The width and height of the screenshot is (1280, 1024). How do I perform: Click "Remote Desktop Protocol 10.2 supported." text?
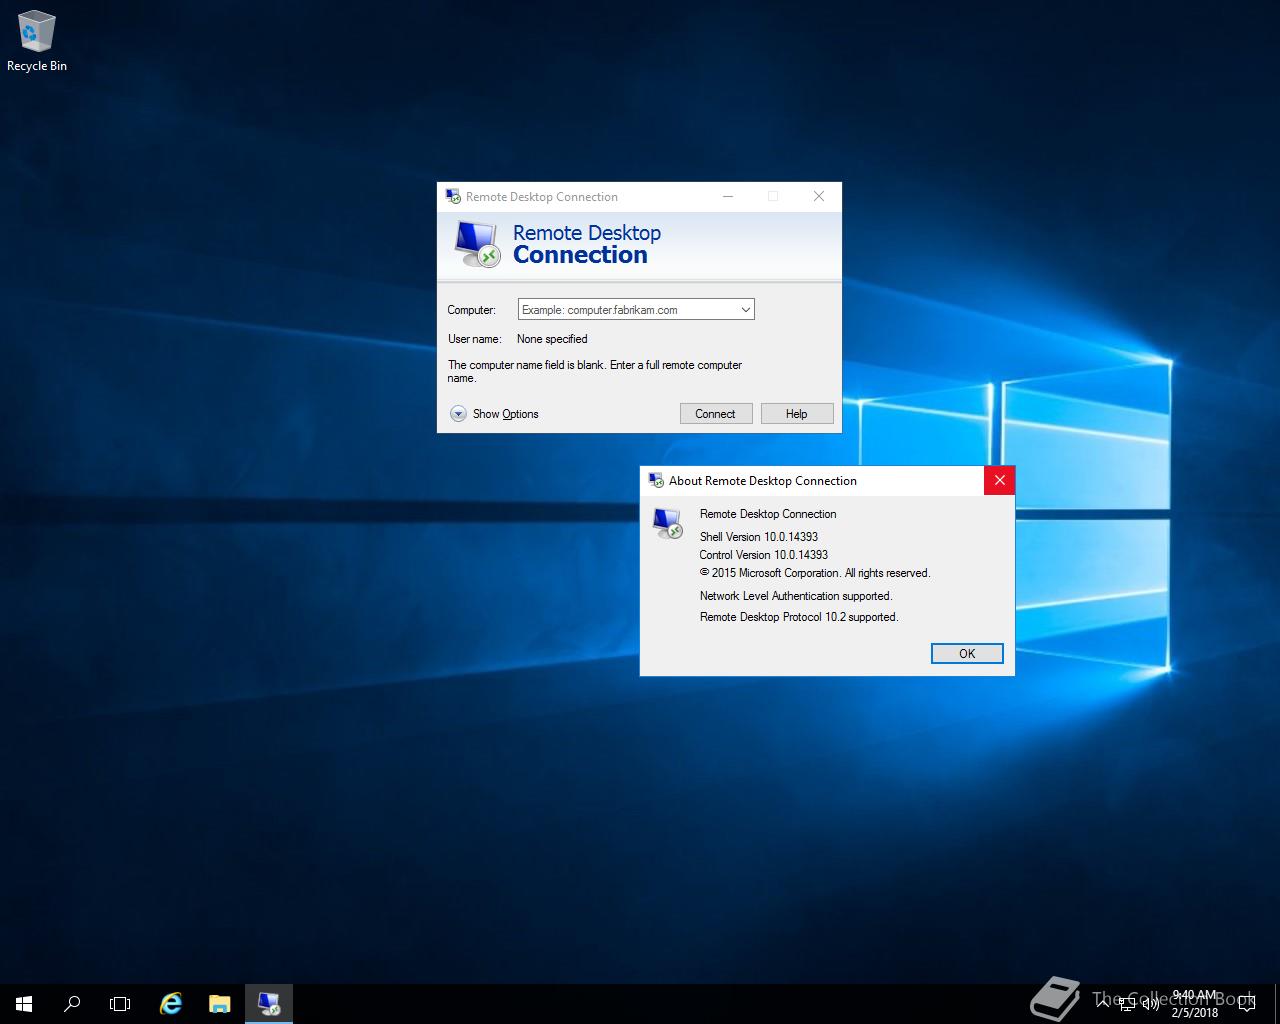point(799,617)
